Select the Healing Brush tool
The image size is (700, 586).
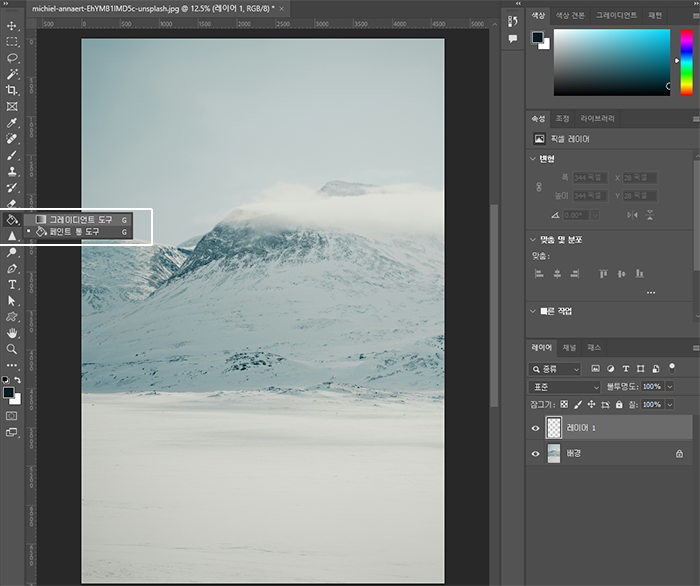click(x=12, y=139)
